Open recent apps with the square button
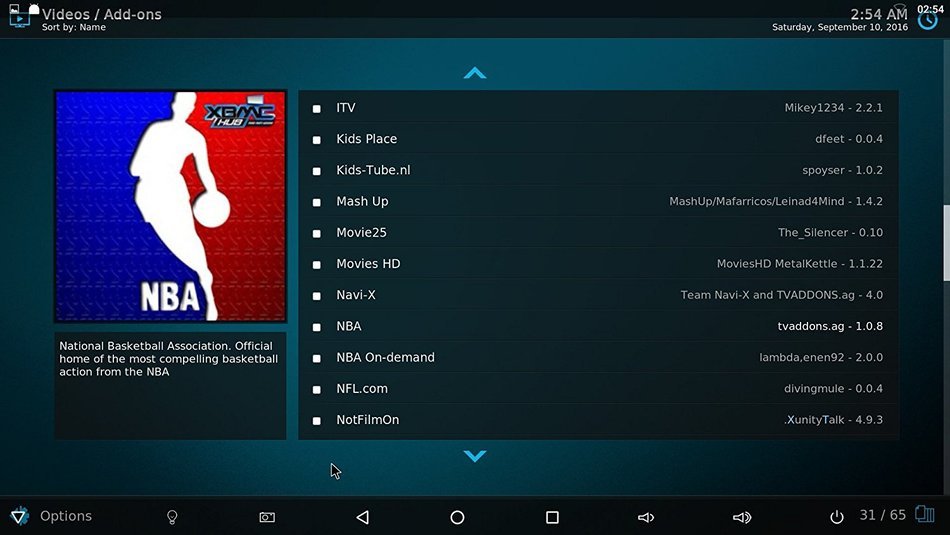The width and height of the screenshot is (950, 535). 552,517
